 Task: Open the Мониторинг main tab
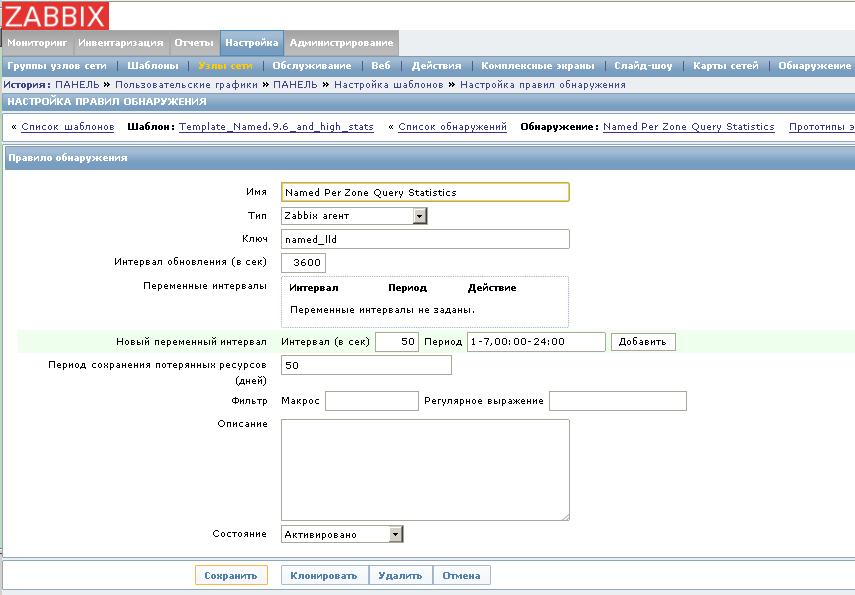37,43
